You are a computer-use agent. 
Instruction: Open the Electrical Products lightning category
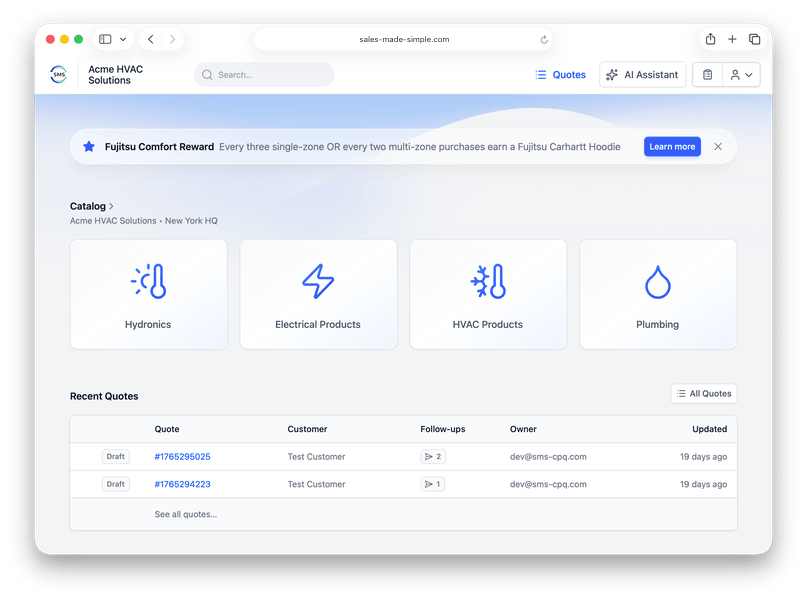[x=318, y=294]
